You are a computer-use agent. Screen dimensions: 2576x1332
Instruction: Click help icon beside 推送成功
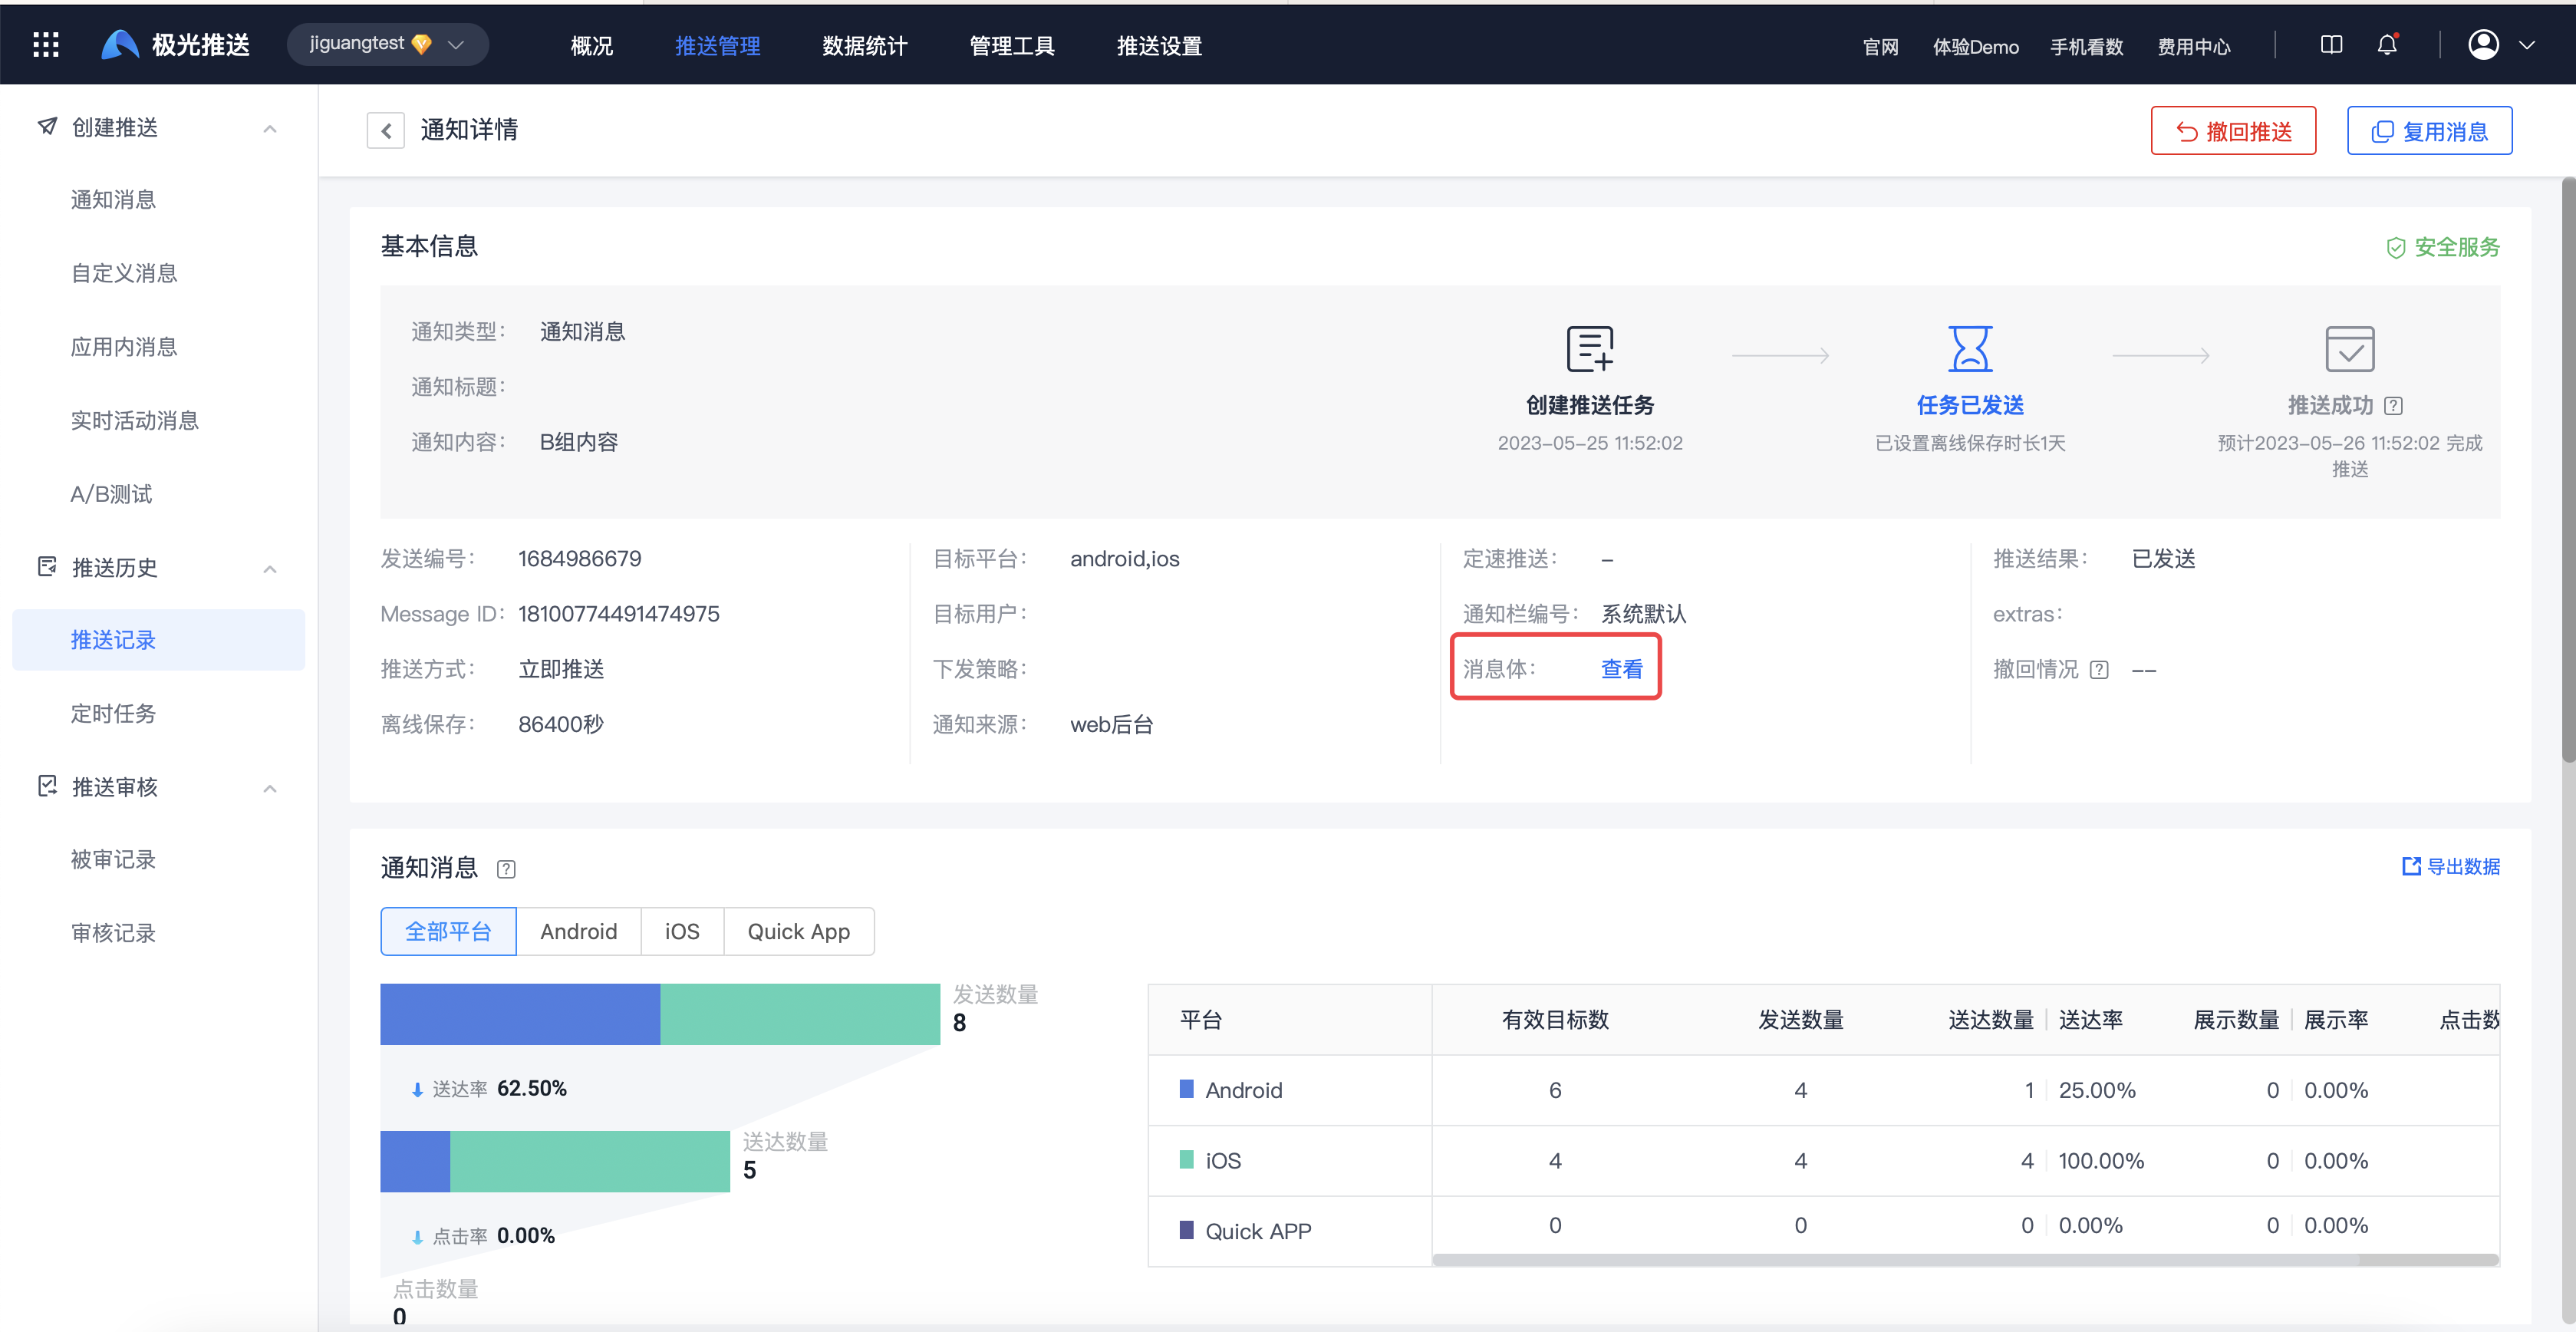[x=2393, y=406]
